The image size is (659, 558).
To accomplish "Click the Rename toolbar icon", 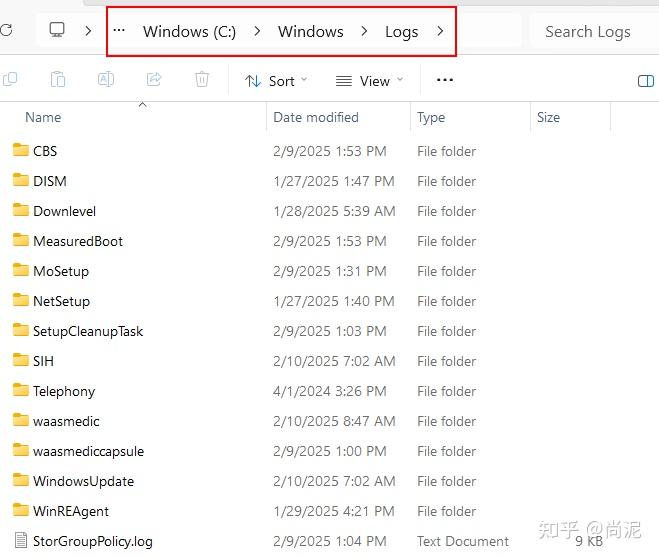I will click(105, 79).
